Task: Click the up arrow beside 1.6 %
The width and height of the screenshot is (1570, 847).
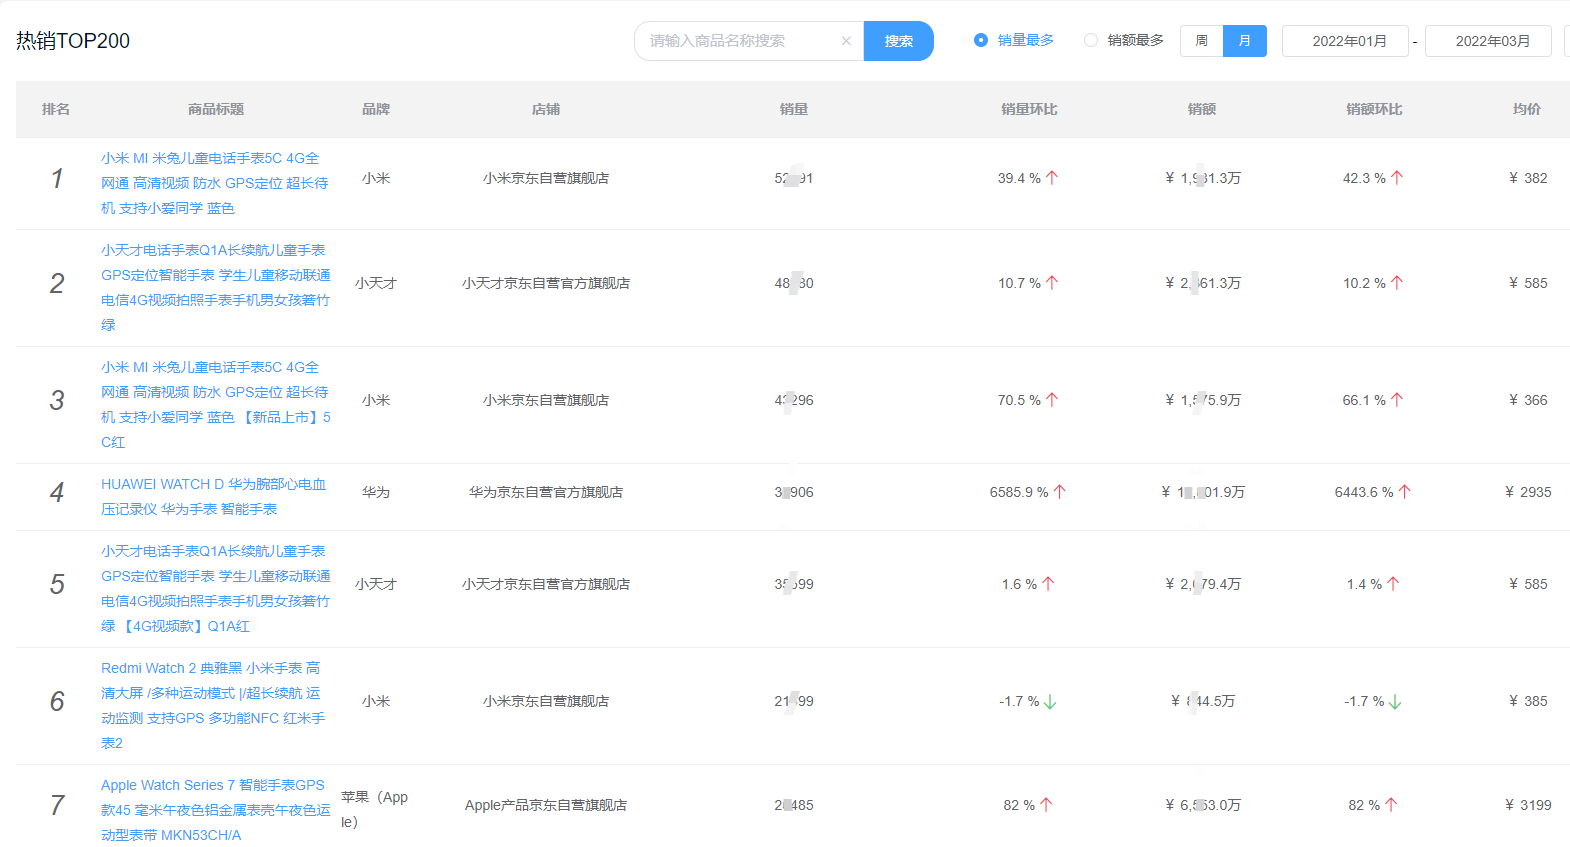Action: [x=1048, y=584]
